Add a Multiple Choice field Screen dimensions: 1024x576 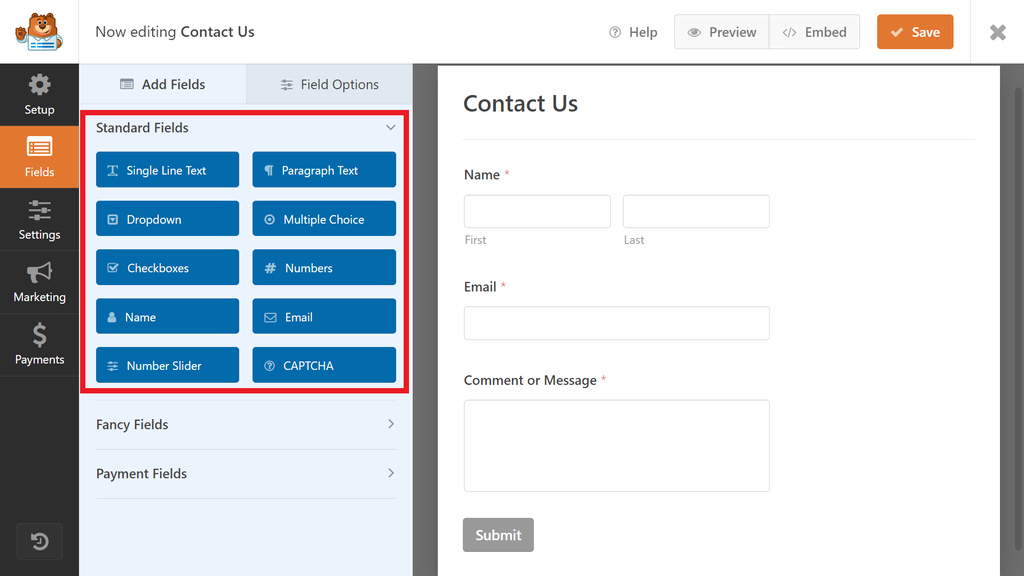[324, 219]
